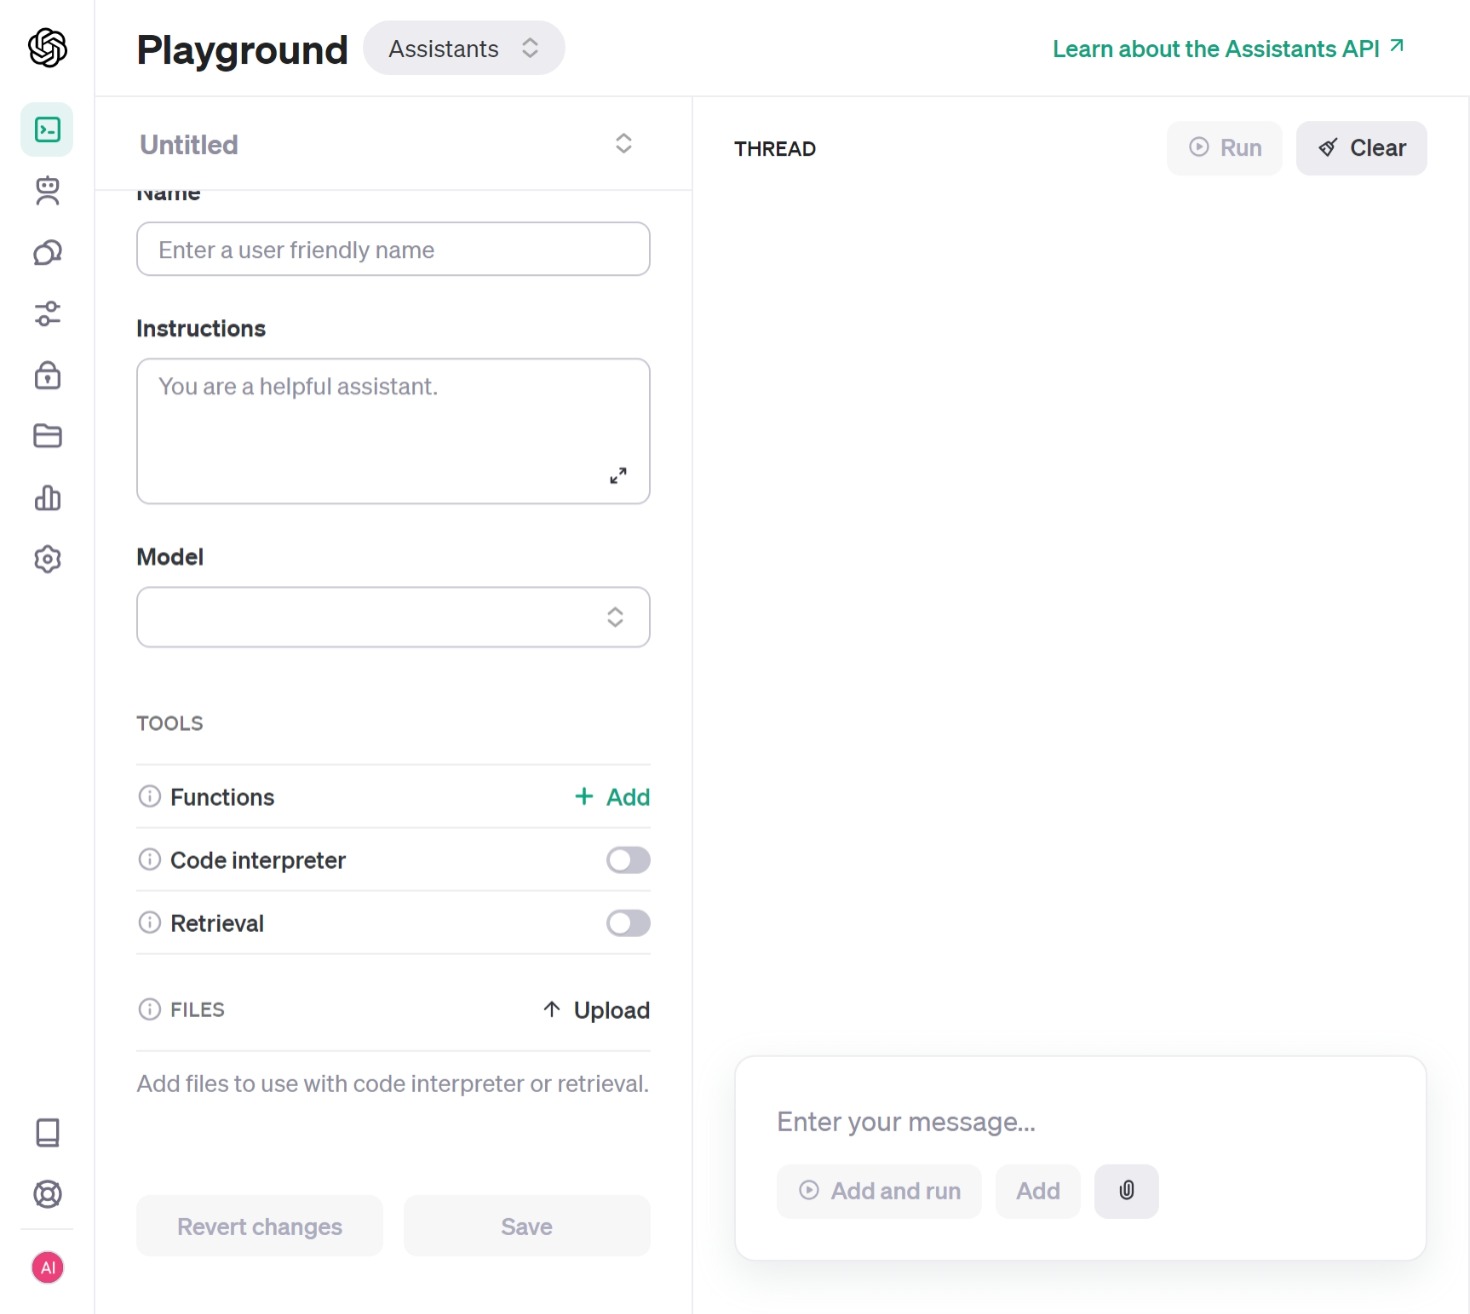Show info for Functions tool
The height and width of the screenshot is (1314, 1470).
149,796
